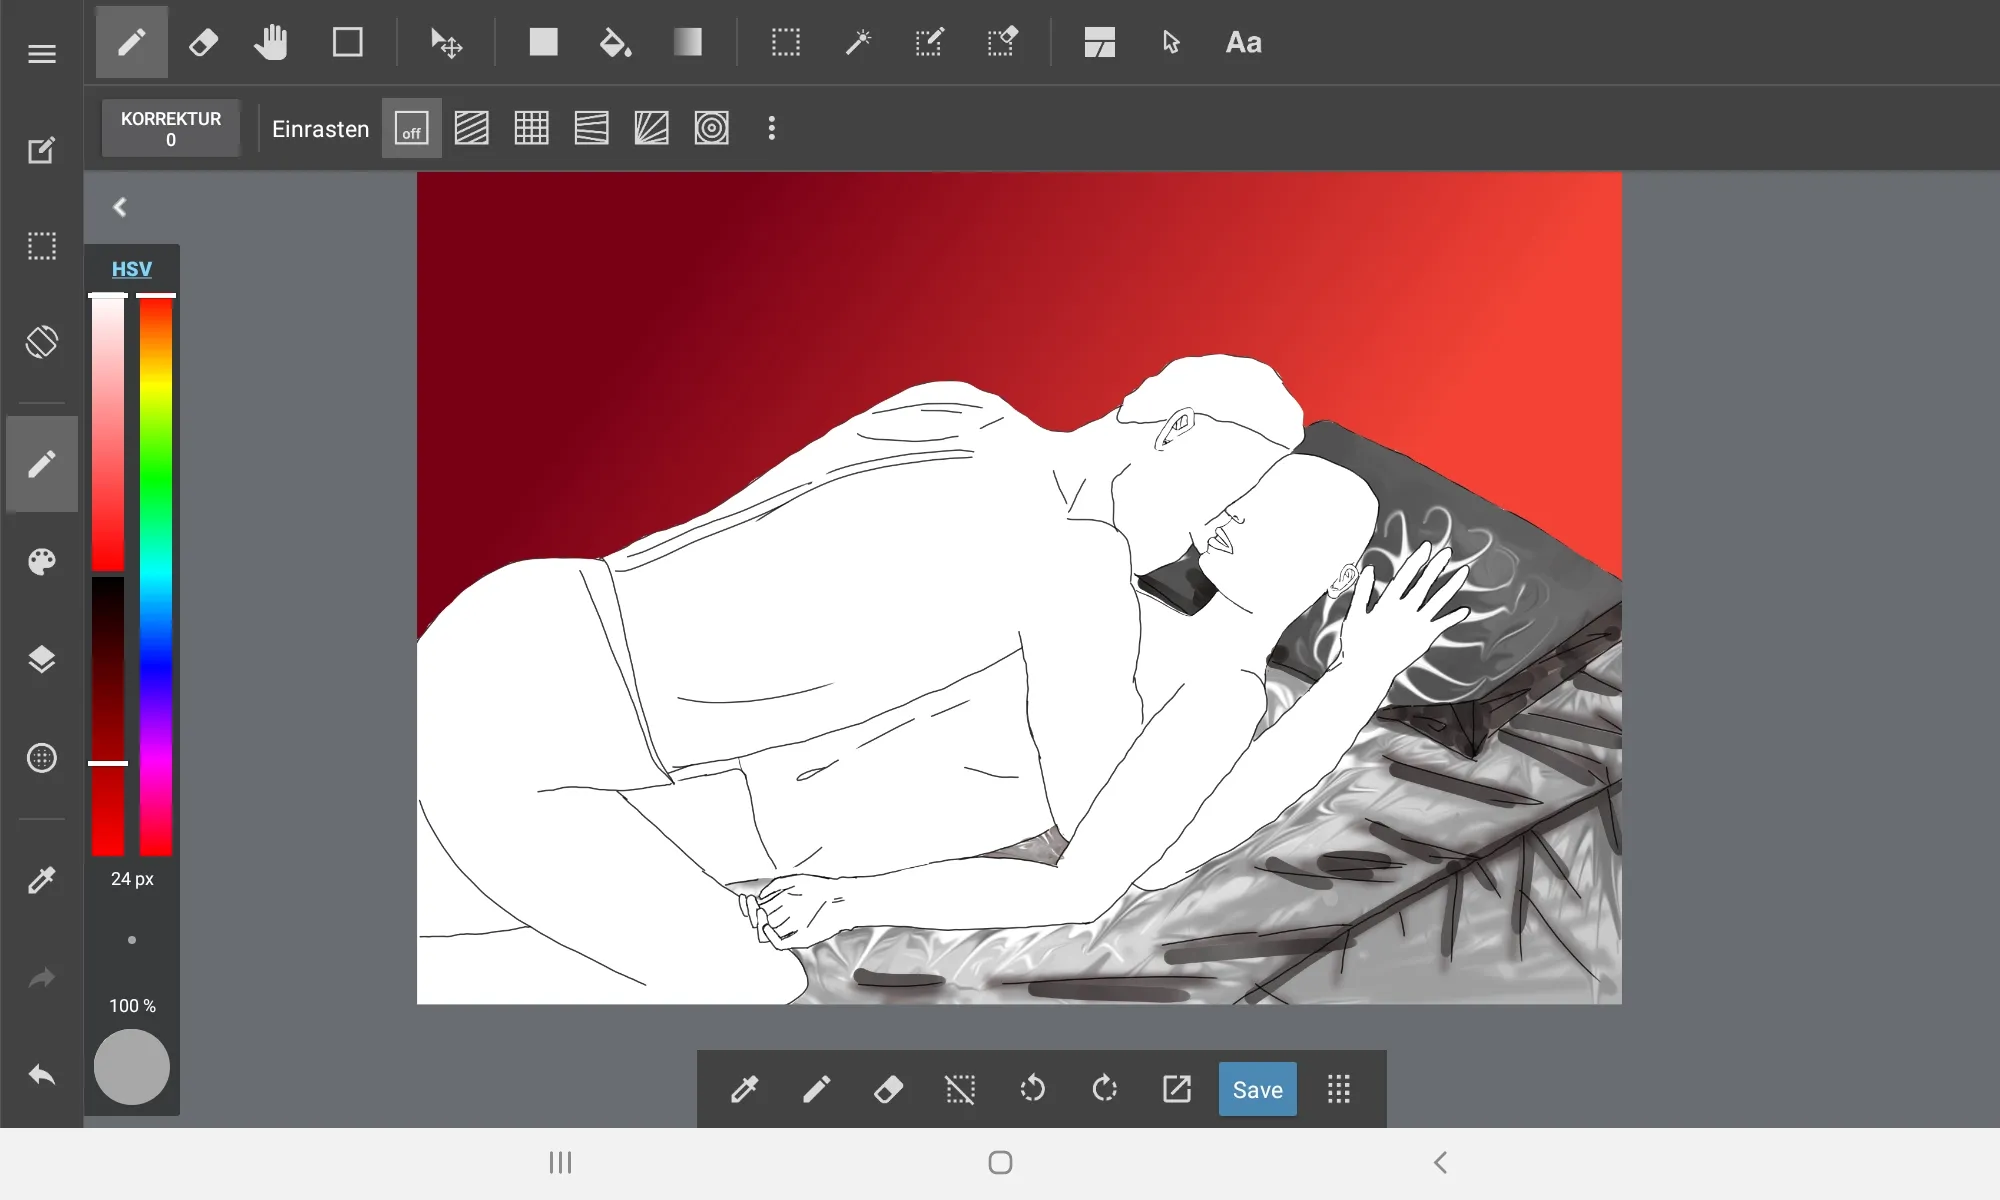
Task: Open the shortcut bar grid menu
Action: tap(1338, 1089)
